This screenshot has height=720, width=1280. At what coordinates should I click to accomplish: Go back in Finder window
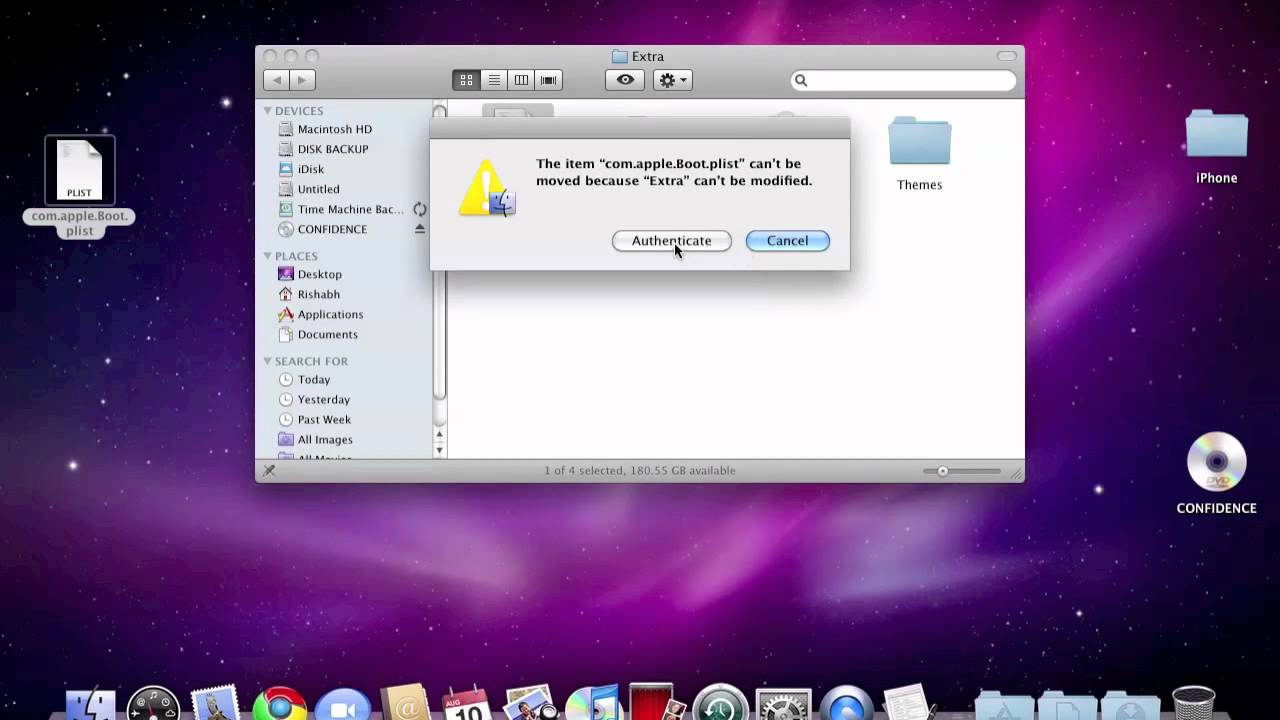point(277,80)
